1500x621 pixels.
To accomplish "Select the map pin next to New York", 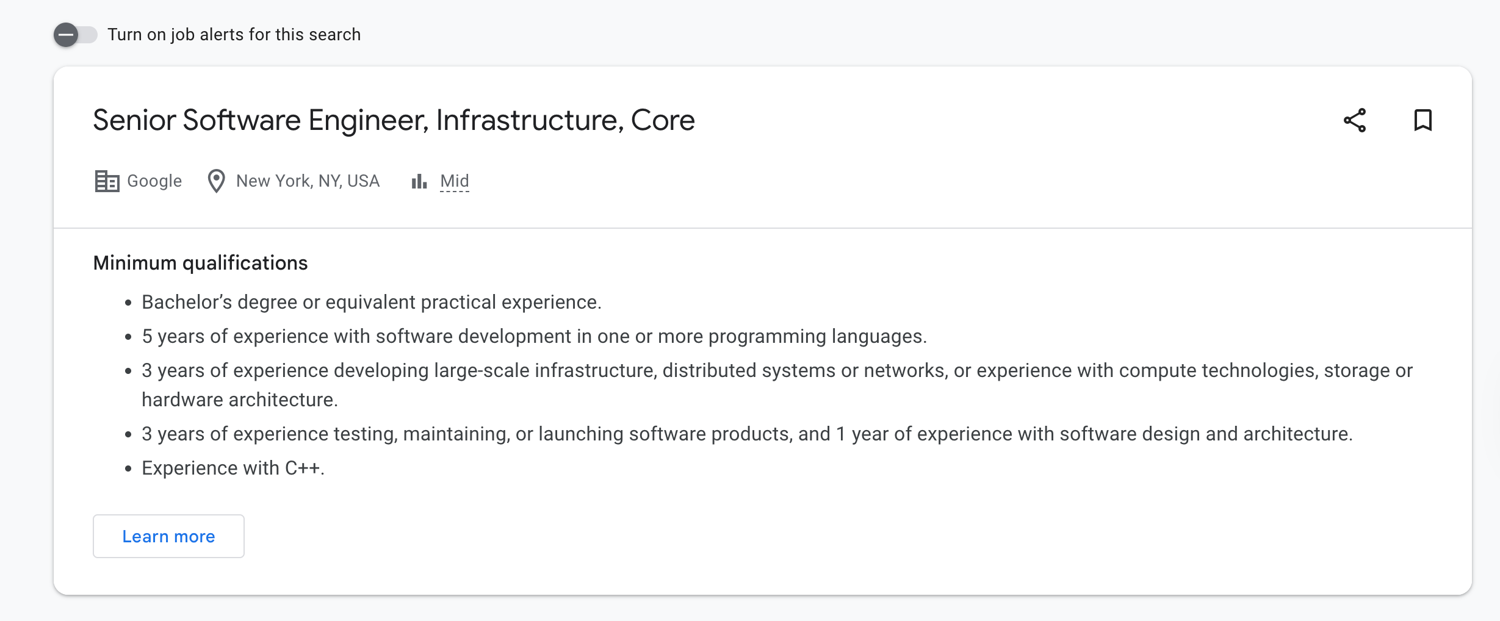I will [x=216, y=180].
